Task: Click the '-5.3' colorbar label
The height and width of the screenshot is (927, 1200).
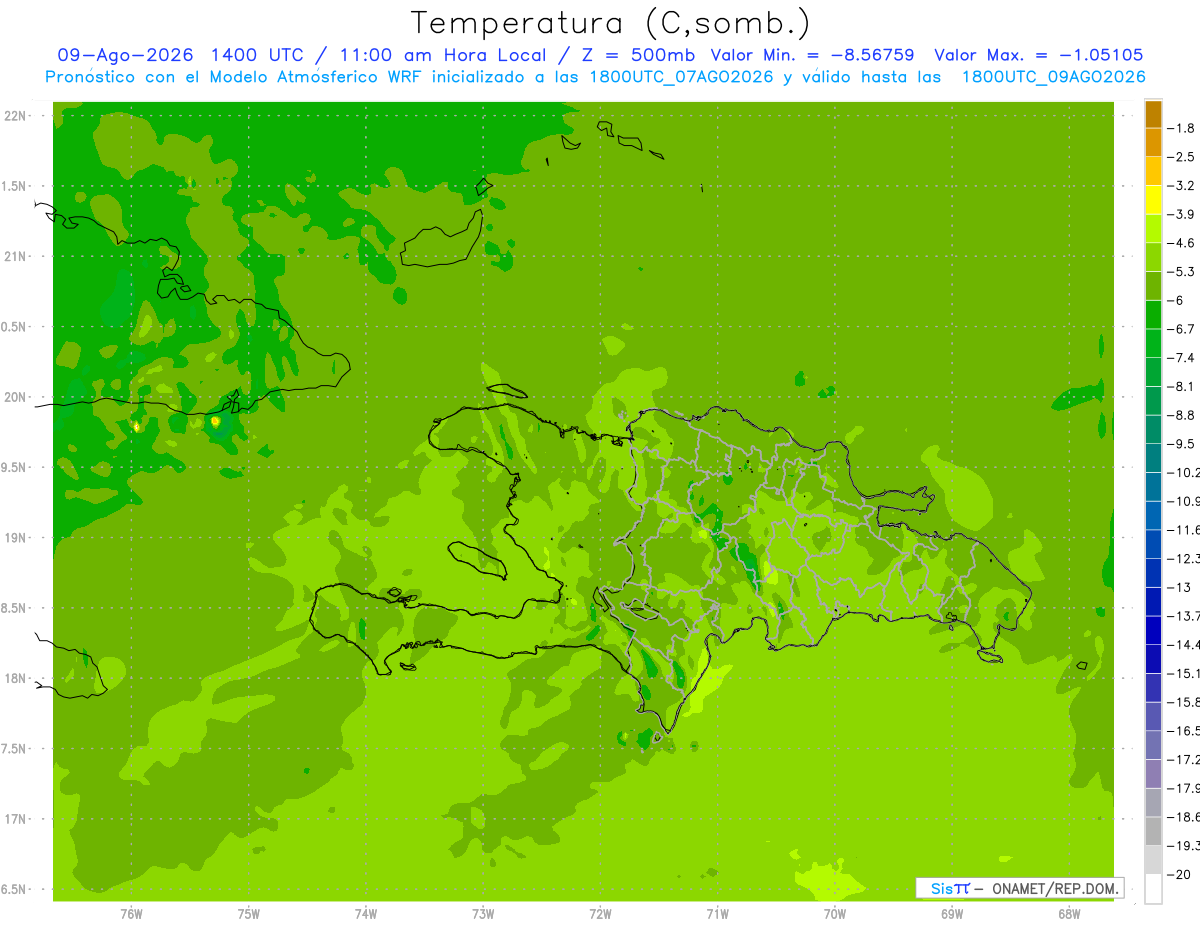Action: click(1183, 272)
